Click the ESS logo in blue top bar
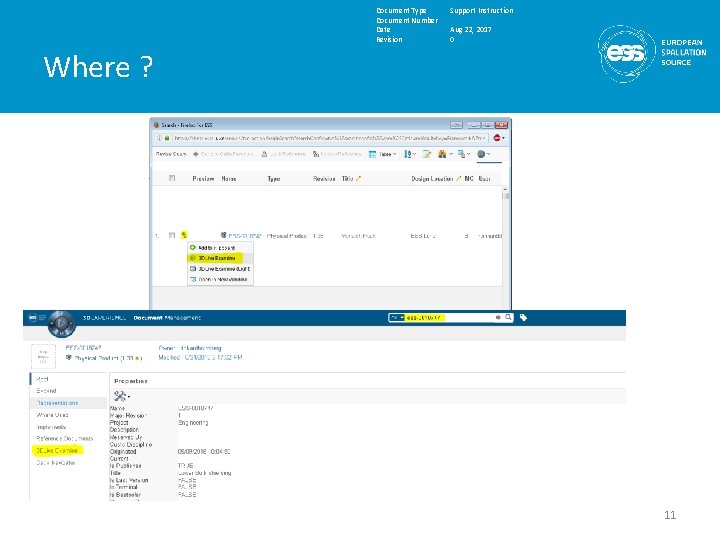 (x=33, y=317)
